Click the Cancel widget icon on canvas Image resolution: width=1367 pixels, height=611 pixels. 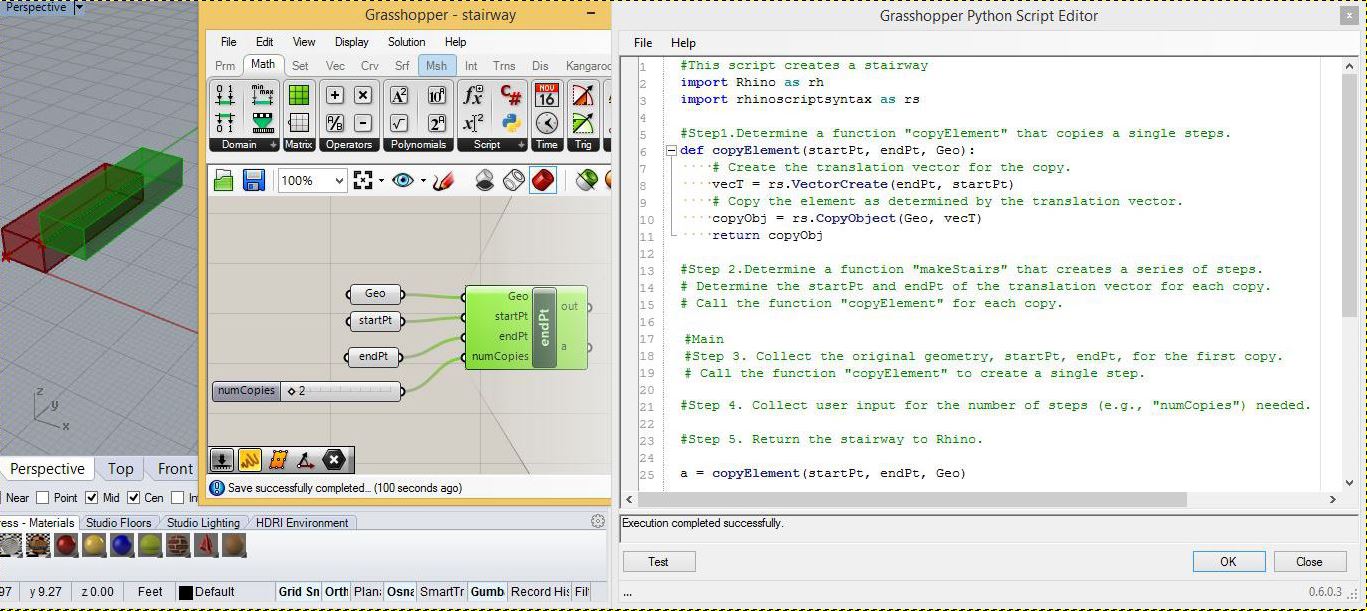pyautogui.click(x=334, y=460)
